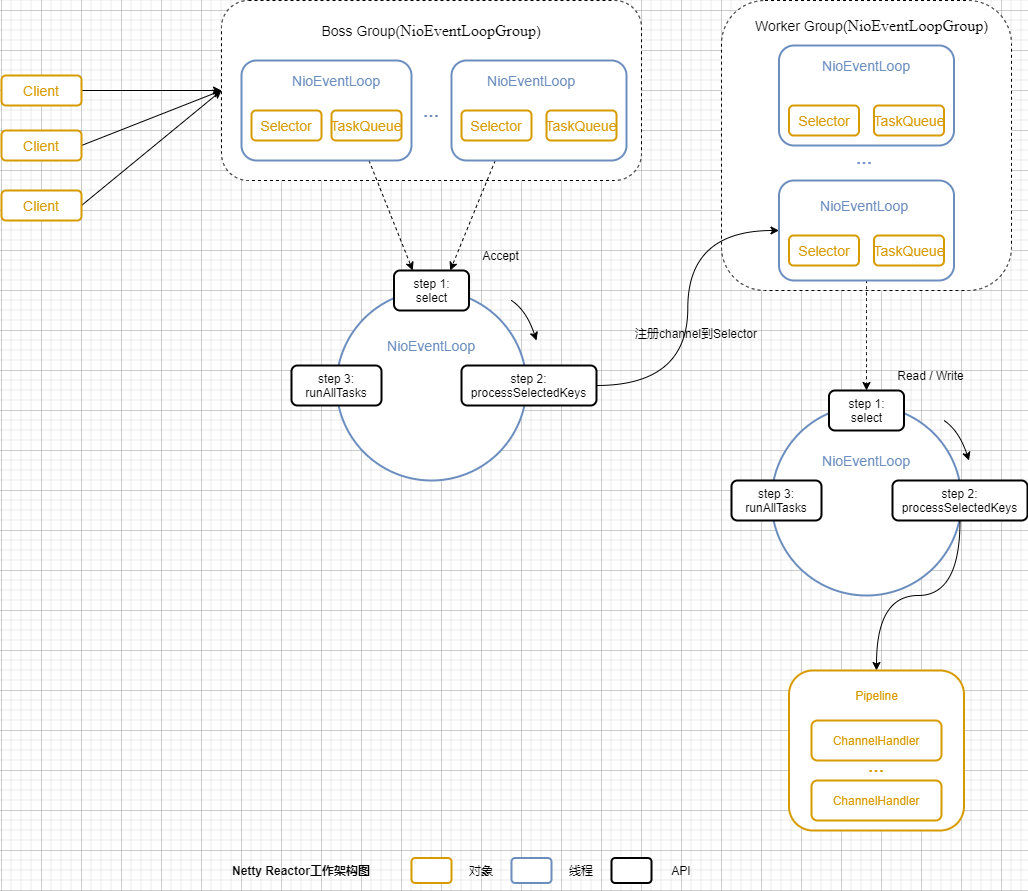
Task: Select the worker loop's step 3 runAllTasks box
Action: (x=776, y=501)
